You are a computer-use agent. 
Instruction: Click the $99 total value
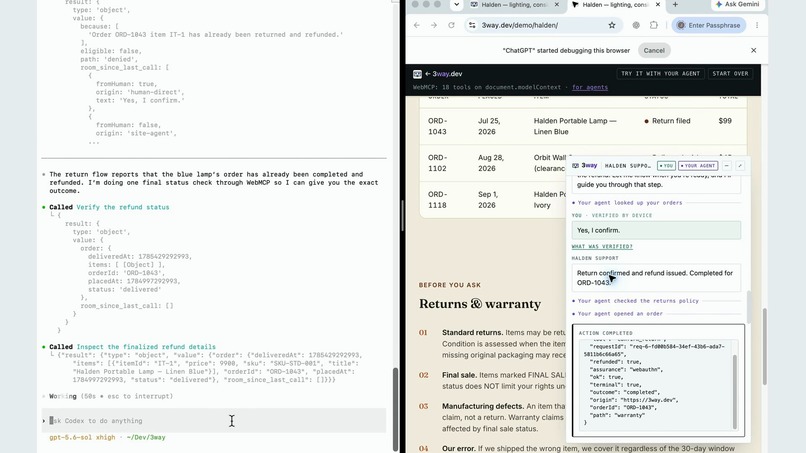[x=725, y=121]
